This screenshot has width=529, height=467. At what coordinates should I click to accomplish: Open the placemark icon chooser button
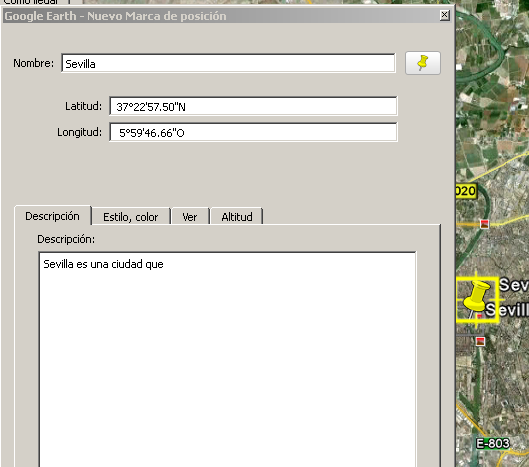(423, 63)
